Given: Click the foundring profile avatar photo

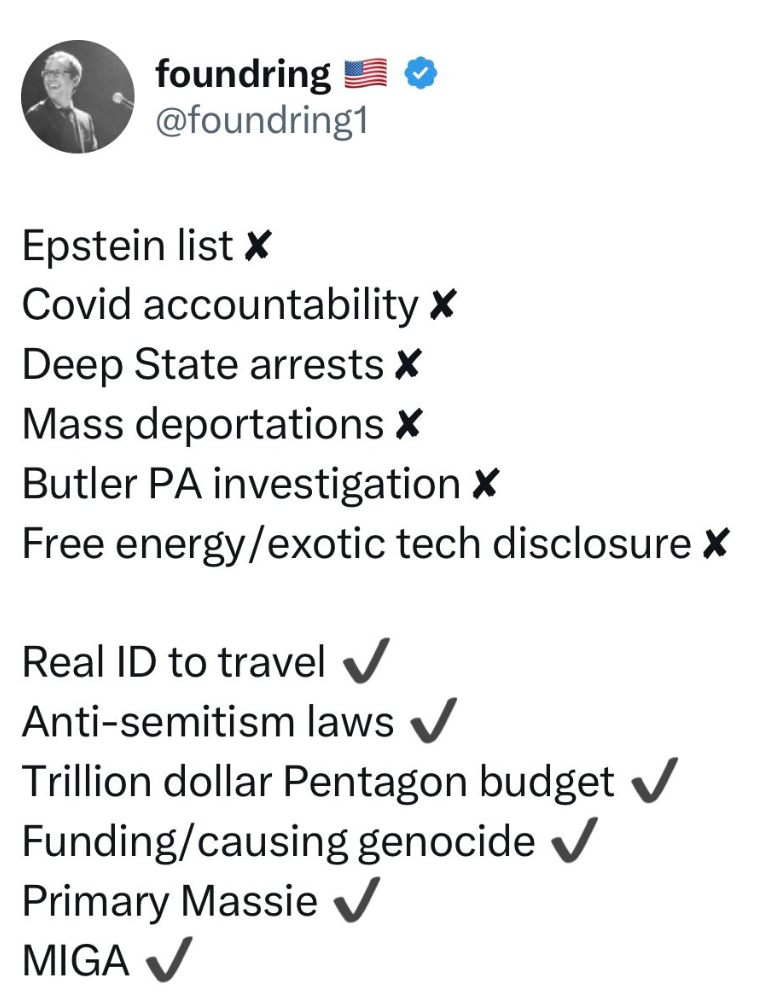Looking at the screenshot, I should pyautogui.click(x=77, y=97).
